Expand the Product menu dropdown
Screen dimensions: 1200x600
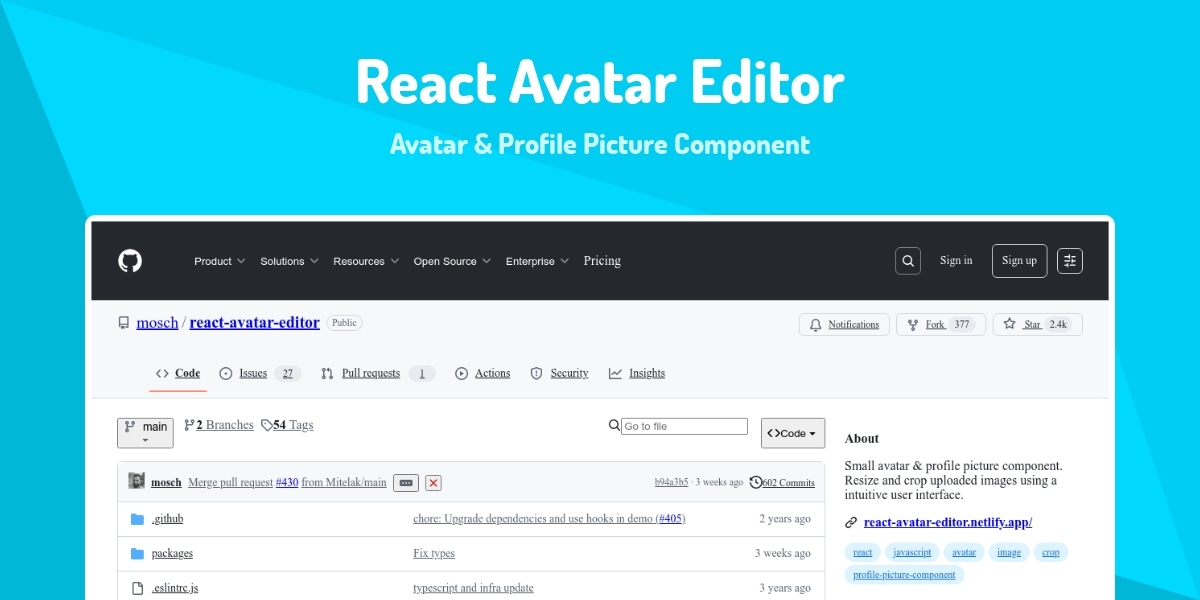[x=219, y=261]
